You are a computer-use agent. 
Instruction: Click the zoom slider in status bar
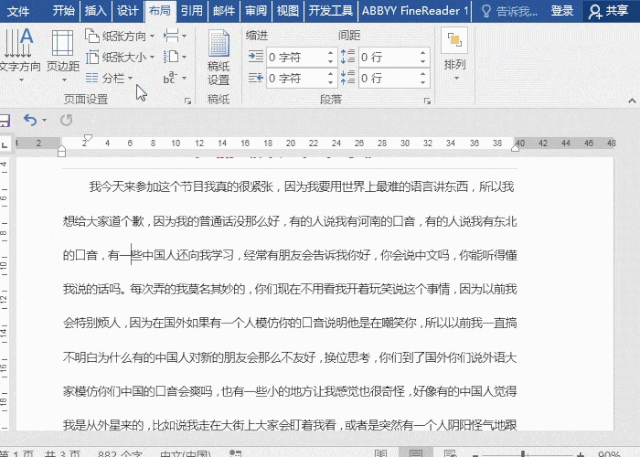[x=525, y=452]
